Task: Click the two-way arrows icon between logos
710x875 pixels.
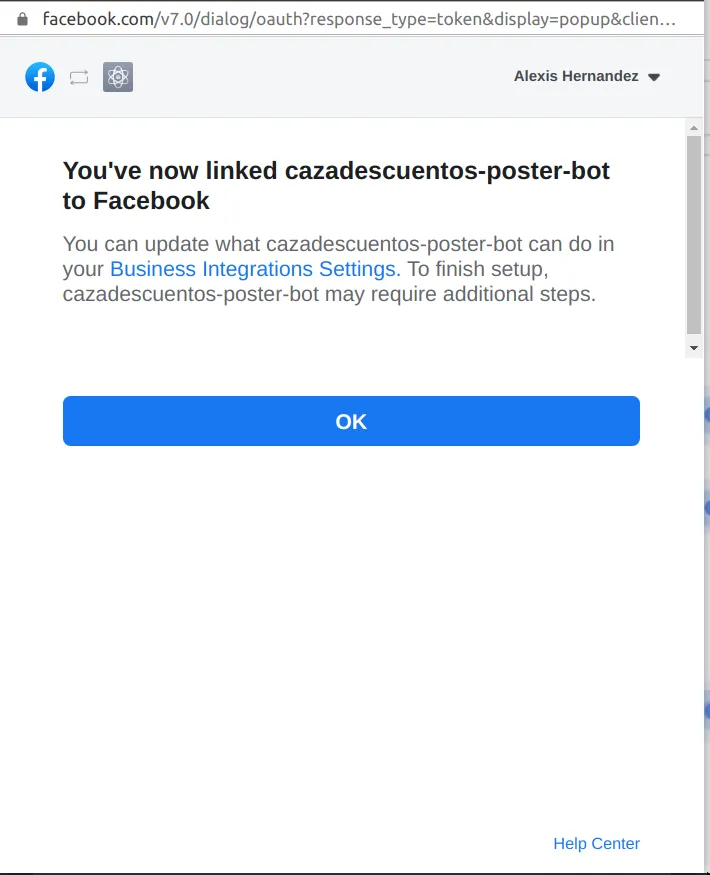Action: coord(79,78)
